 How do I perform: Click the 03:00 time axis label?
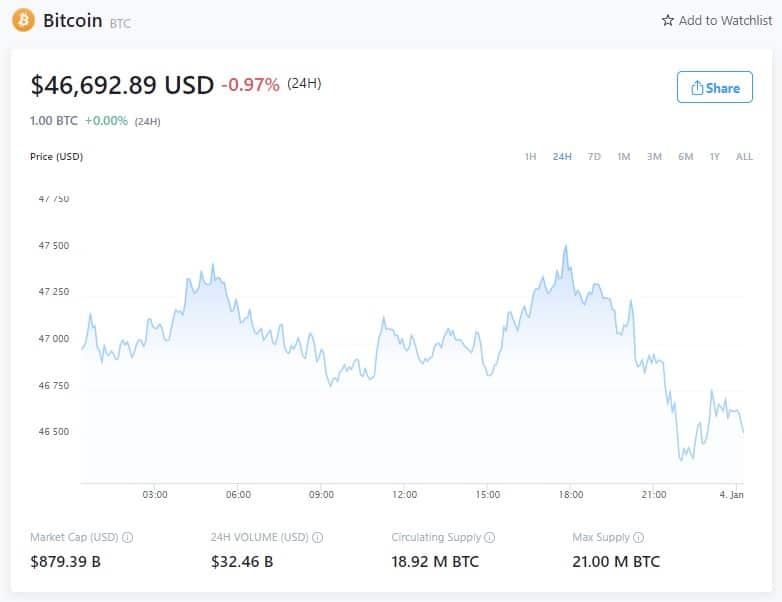(155, 494)
